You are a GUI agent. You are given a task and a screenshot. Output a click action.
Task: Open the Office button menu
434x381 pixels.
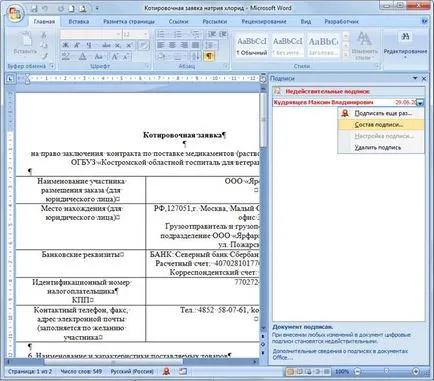point(14,14)
